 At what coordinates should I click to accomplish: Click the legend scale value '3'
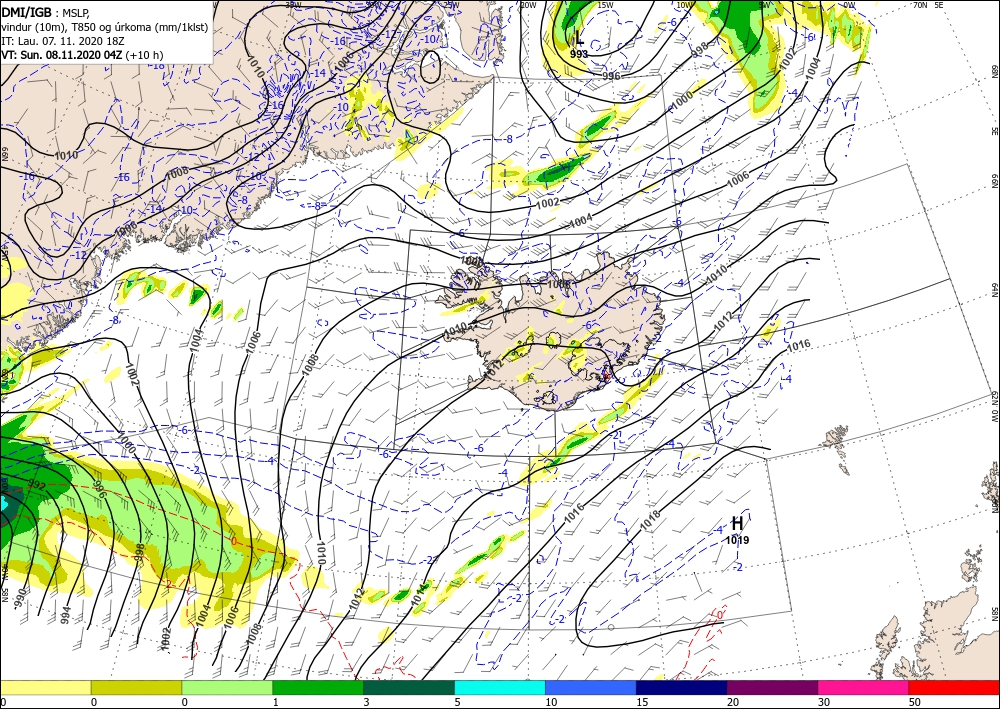[x=367, y=702]
